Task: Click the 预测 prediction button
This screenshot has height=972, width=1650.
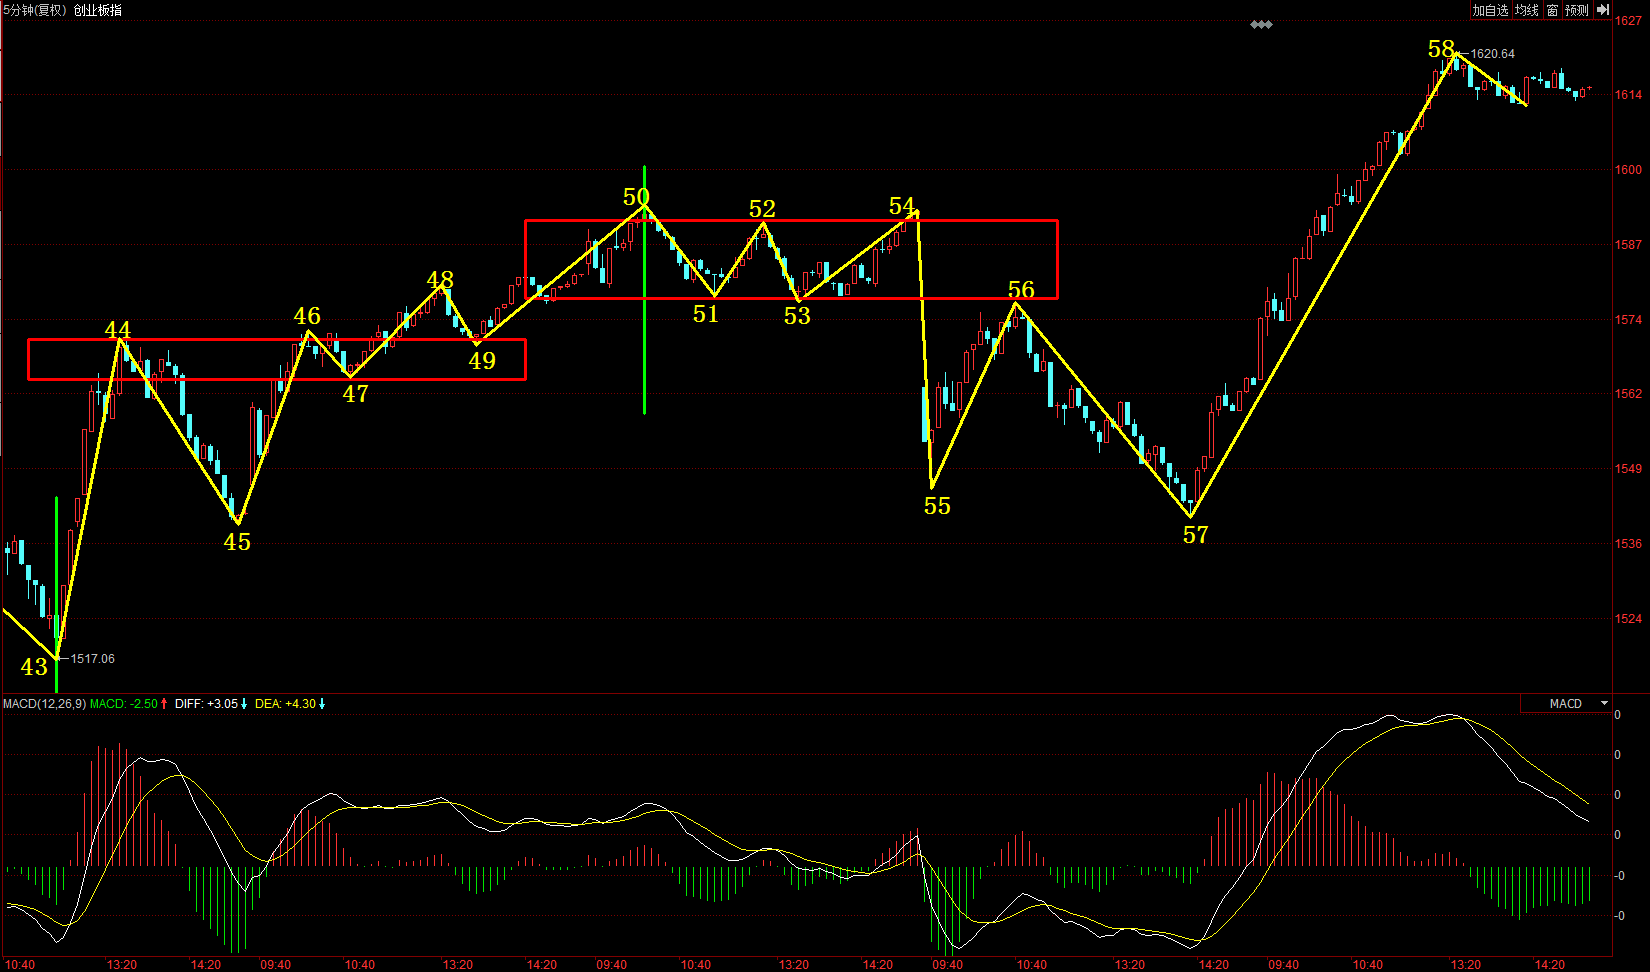Action: 1577,10
